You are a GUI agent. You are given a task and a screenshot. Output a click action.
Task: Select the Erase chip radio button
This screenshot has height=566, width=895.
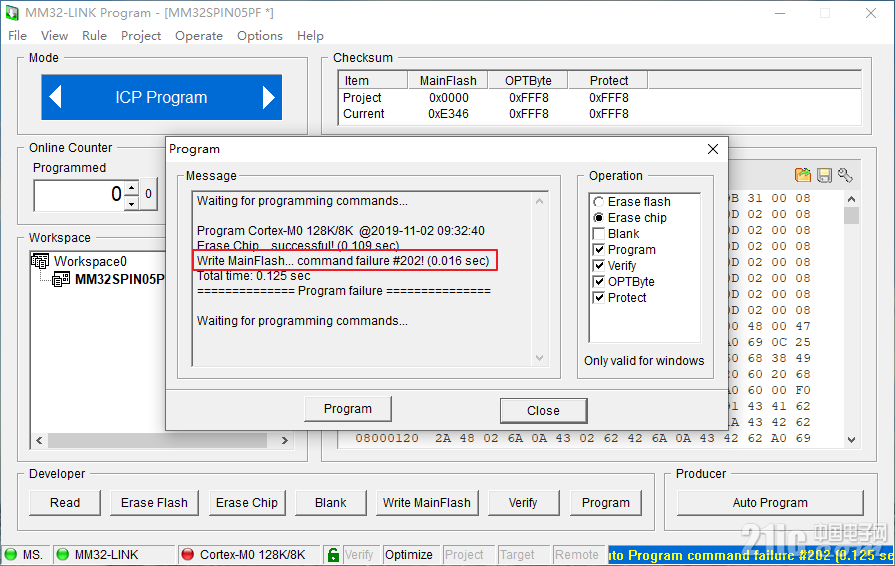598,218
